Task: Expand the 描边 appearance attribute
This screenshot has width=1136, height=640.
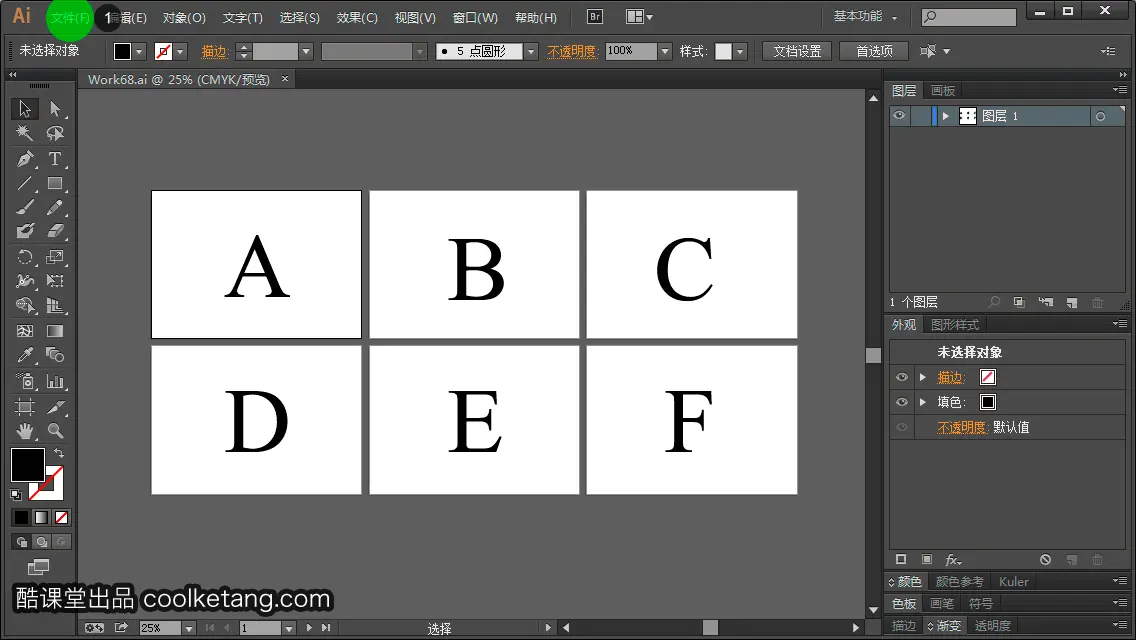Action: (x=923, y=377)
